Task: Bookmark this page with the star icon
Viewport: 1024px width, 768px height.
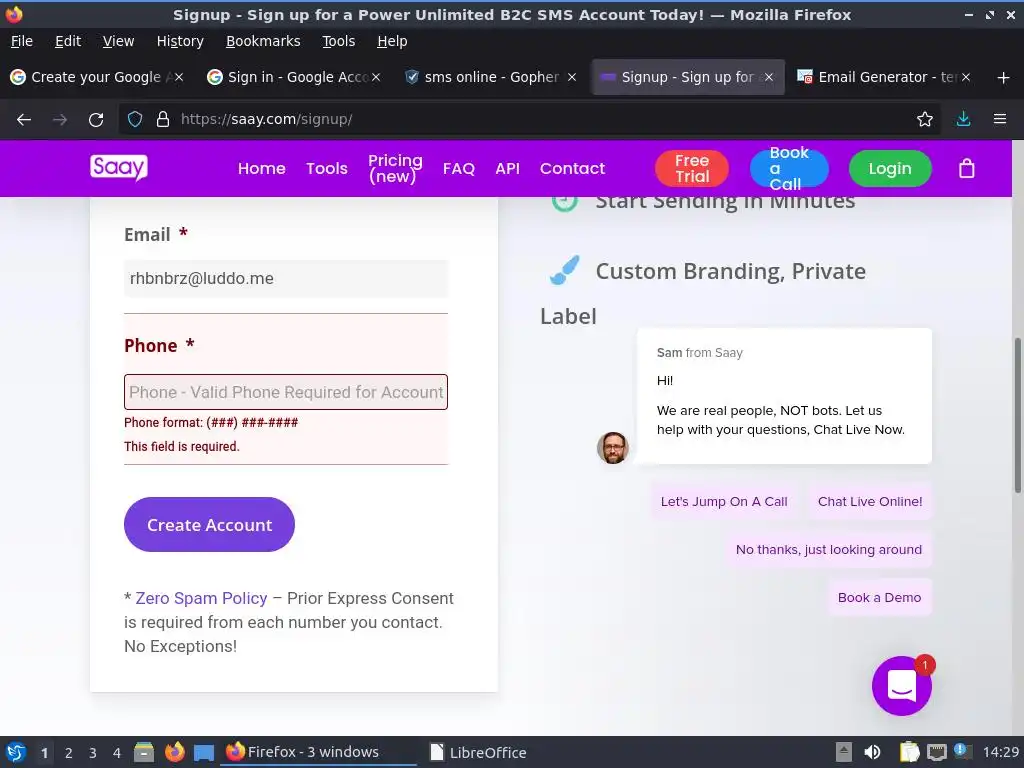Action: 924,120
